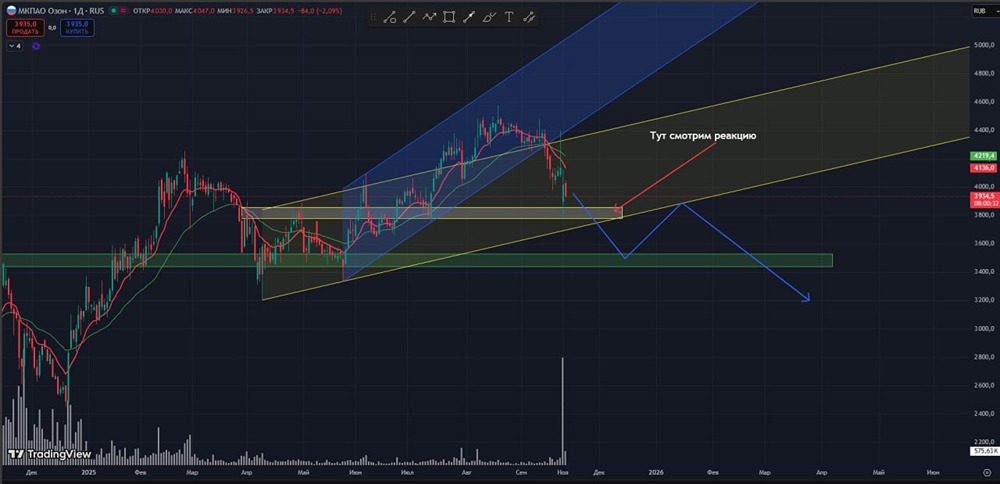Screen dimensions: 1000x484
Task: Select the zigzag path drawing tool
Action: pos(430,18)
